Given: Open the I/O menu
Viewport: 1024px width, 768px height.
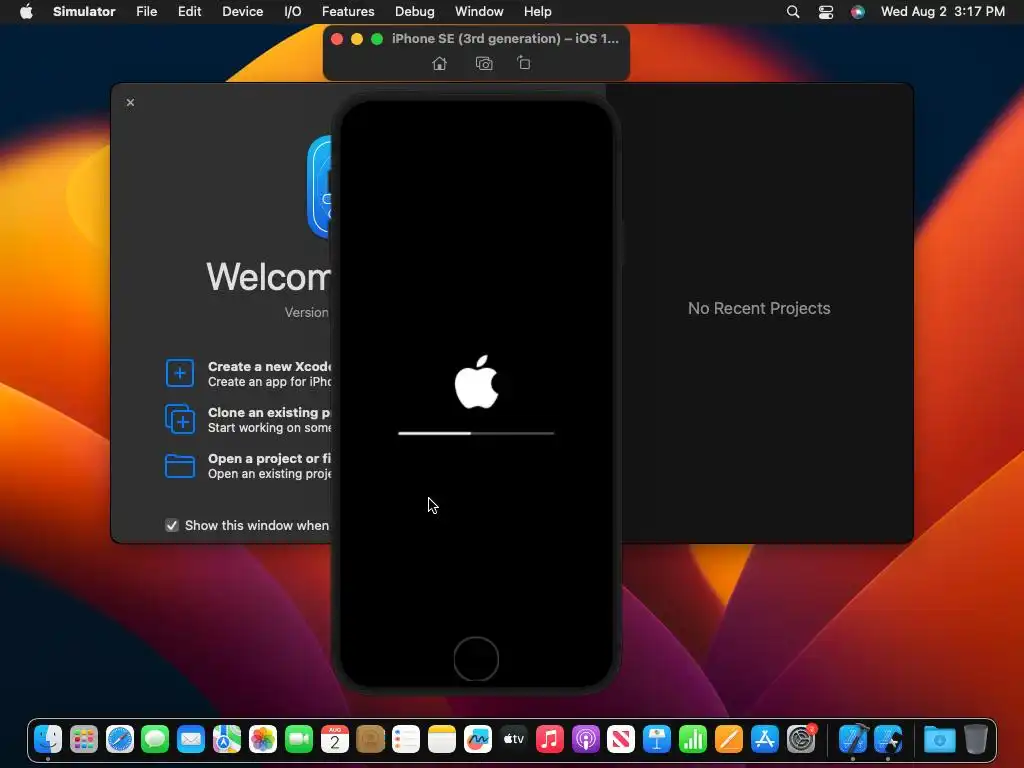Looking at the screenshot, I should [293, 12].
